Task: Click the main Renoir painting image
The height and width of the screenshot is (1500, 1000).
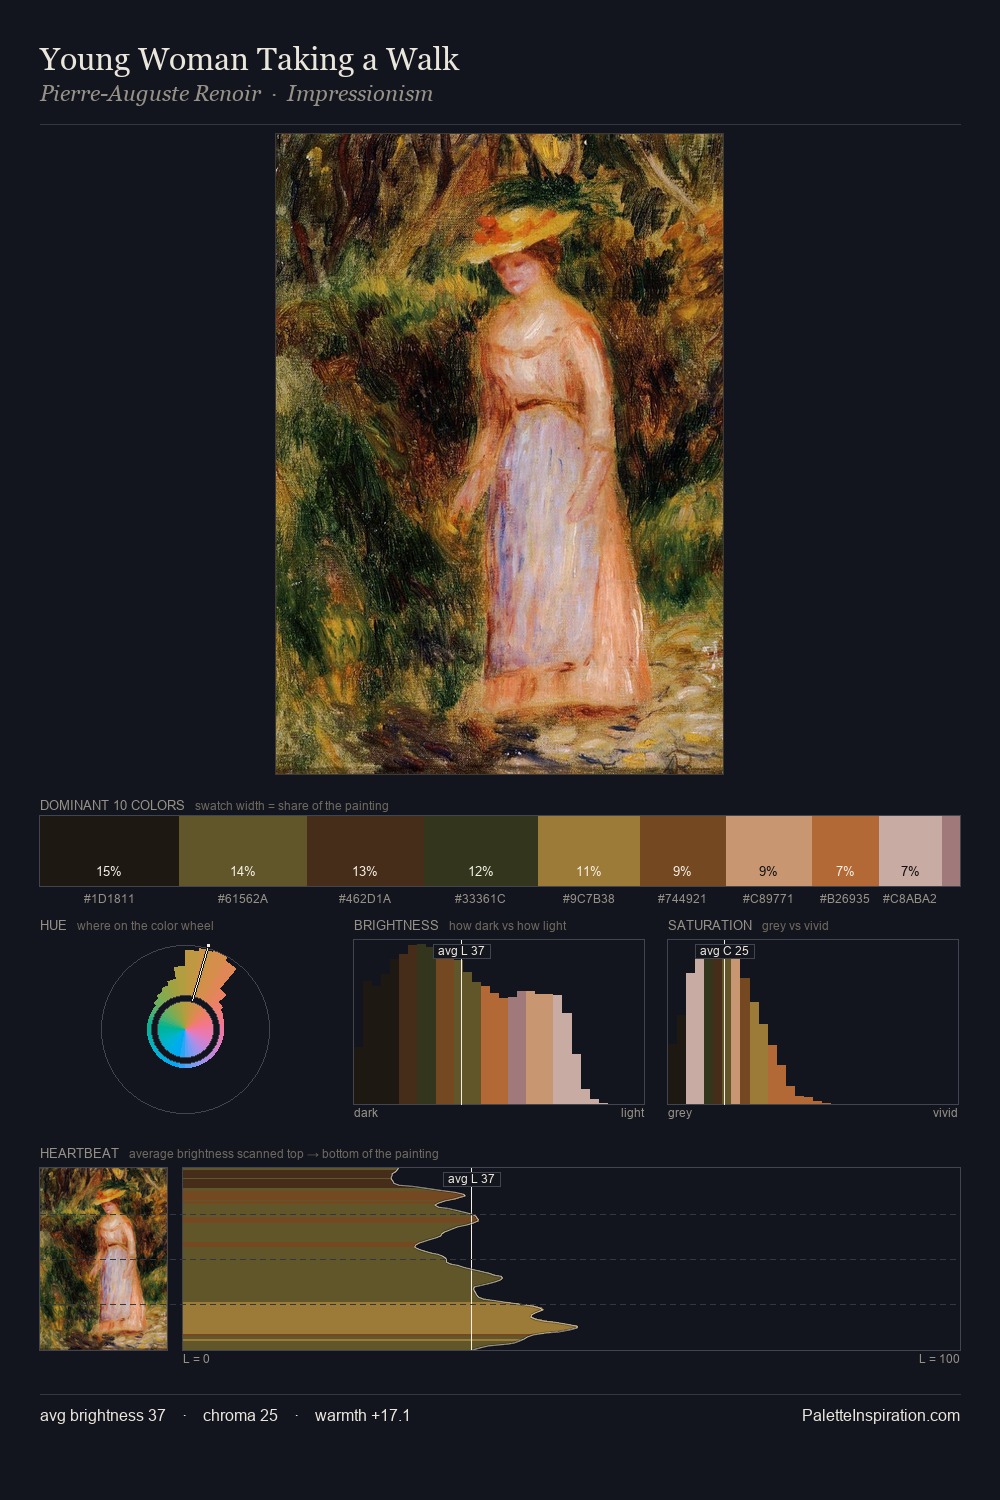Action: coord(499,454)
